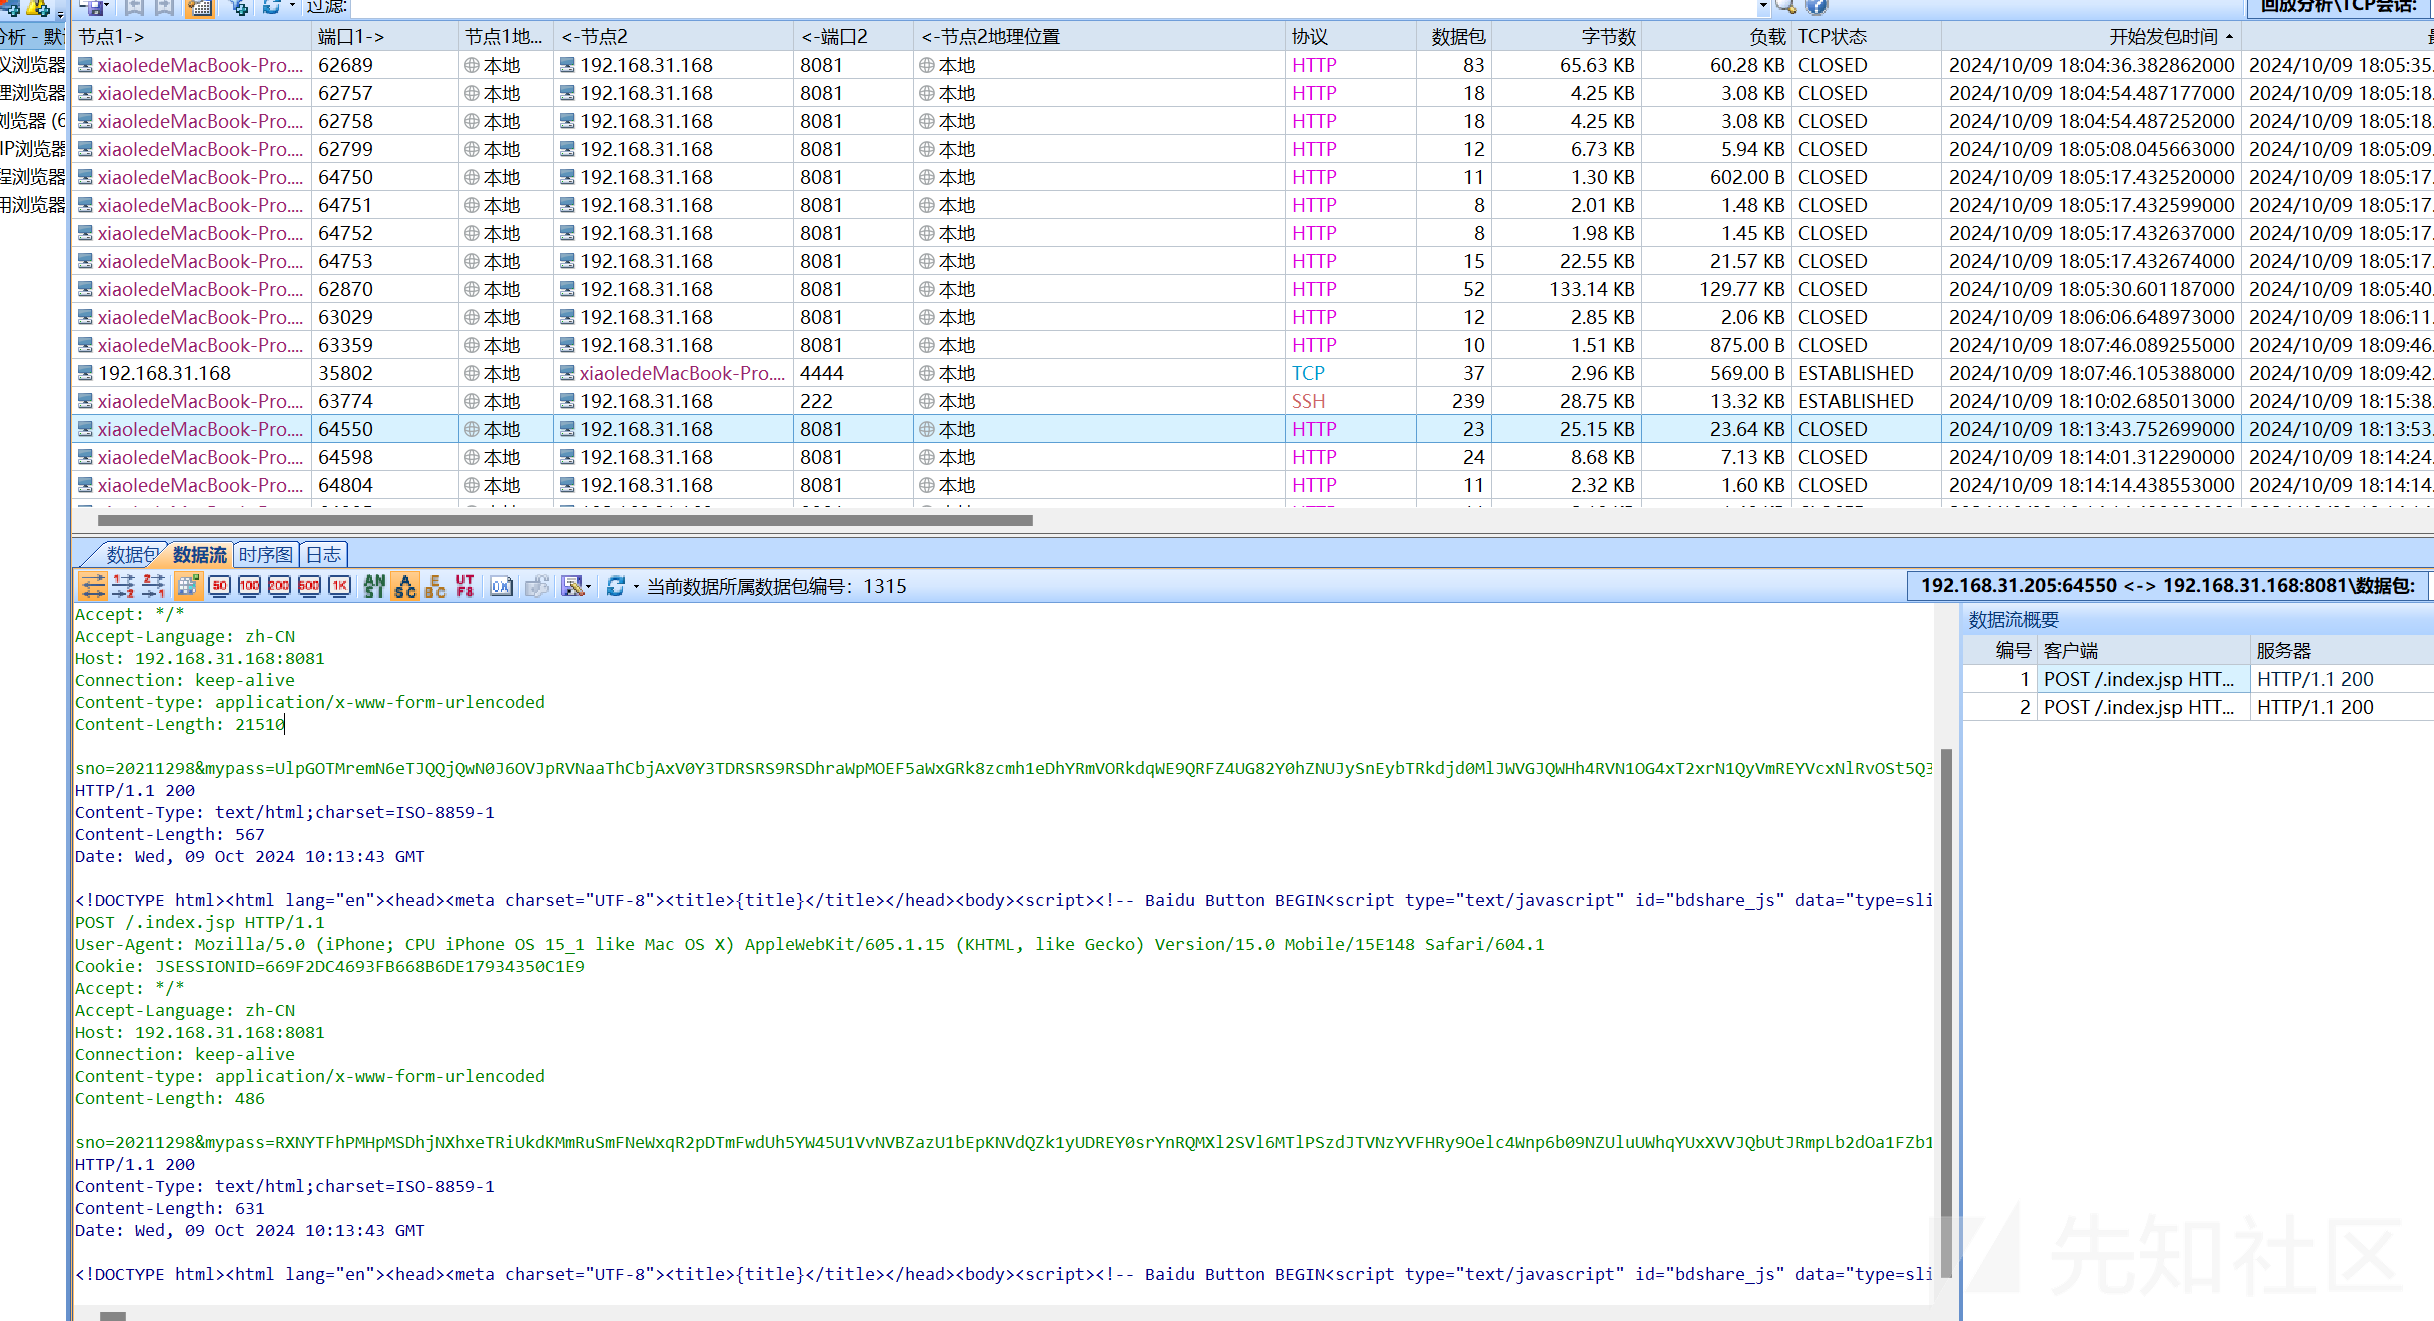The image size is (2434, 1321).
Task: Click node icon beside 192.168.31.168 source row
Action: pyautogui.click(x=86, y=373)
